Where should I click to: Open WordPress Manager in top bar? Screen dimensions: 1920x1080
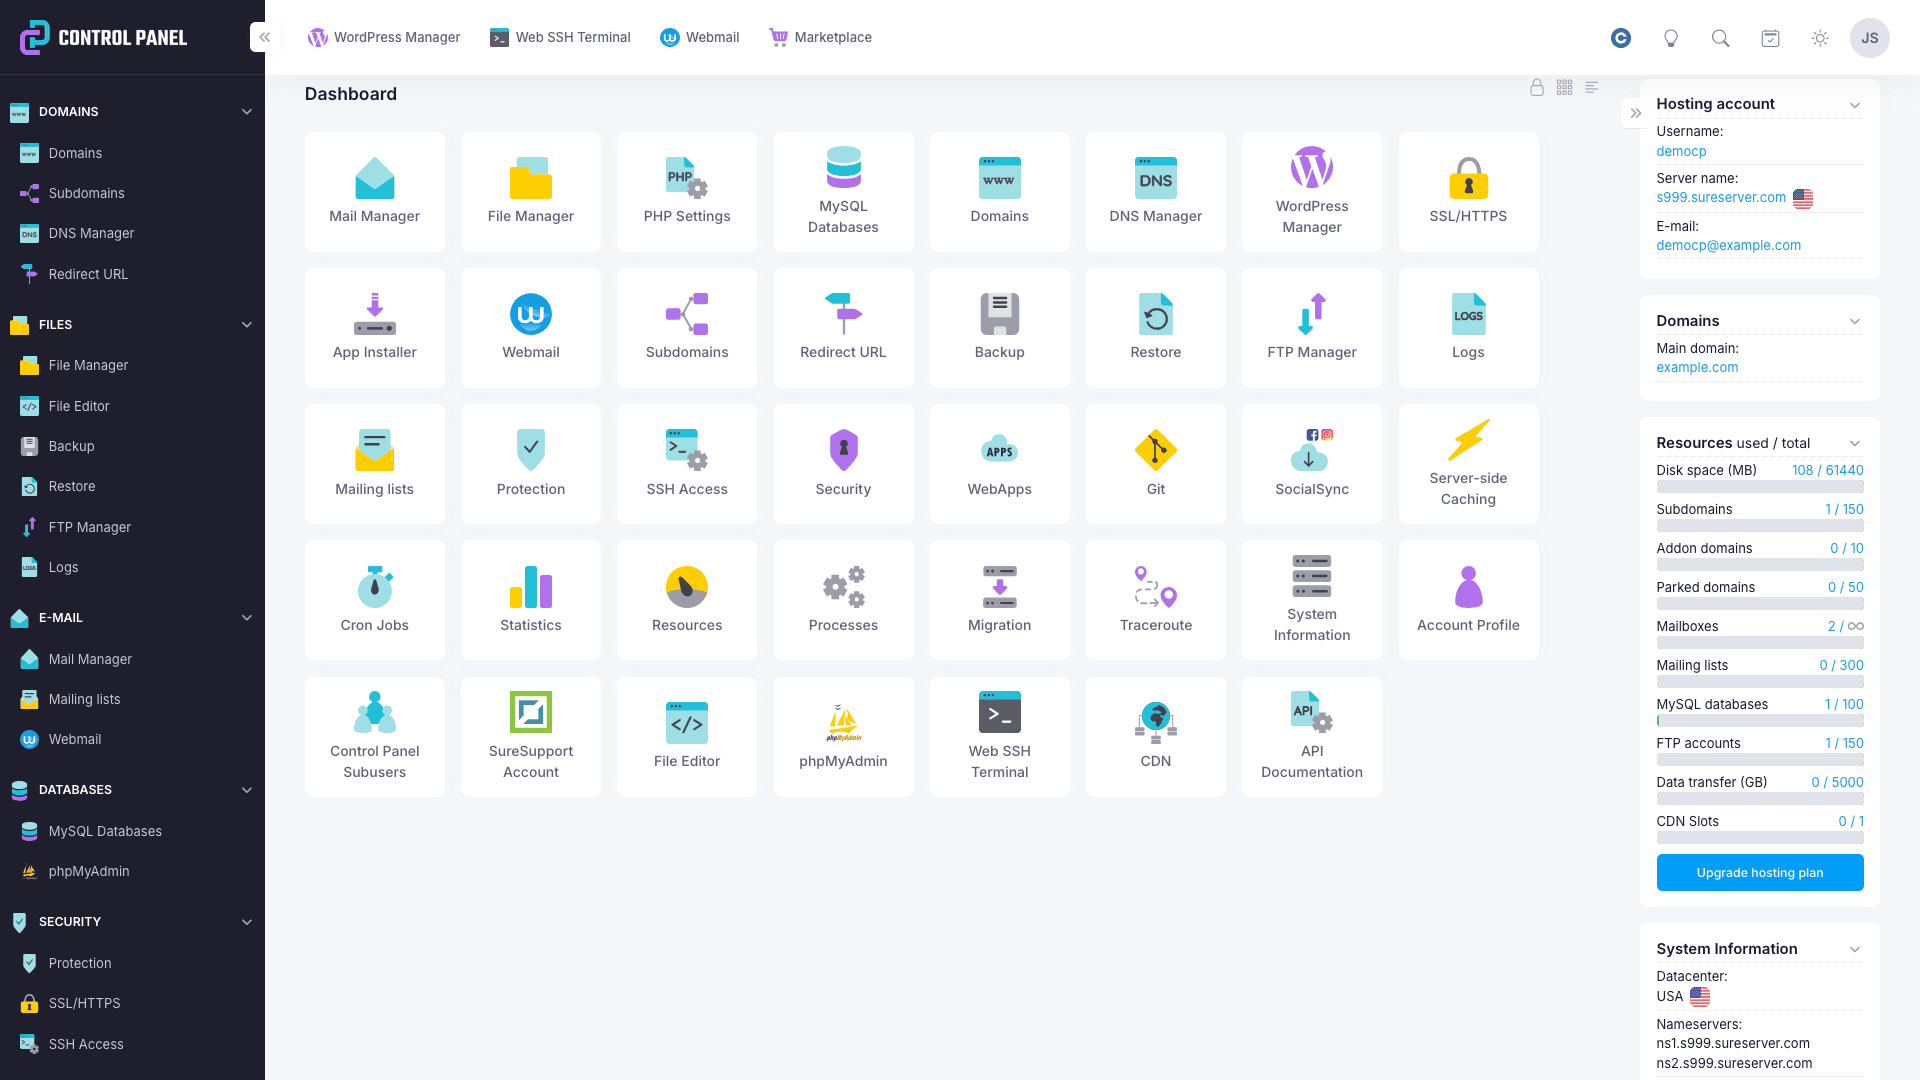[384, 38]
